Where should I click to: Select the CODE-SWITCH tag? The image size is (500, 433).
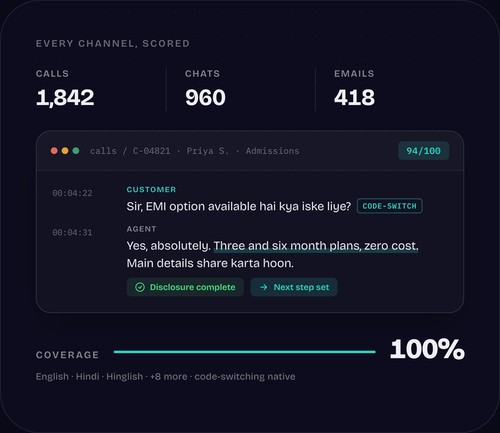390,206
